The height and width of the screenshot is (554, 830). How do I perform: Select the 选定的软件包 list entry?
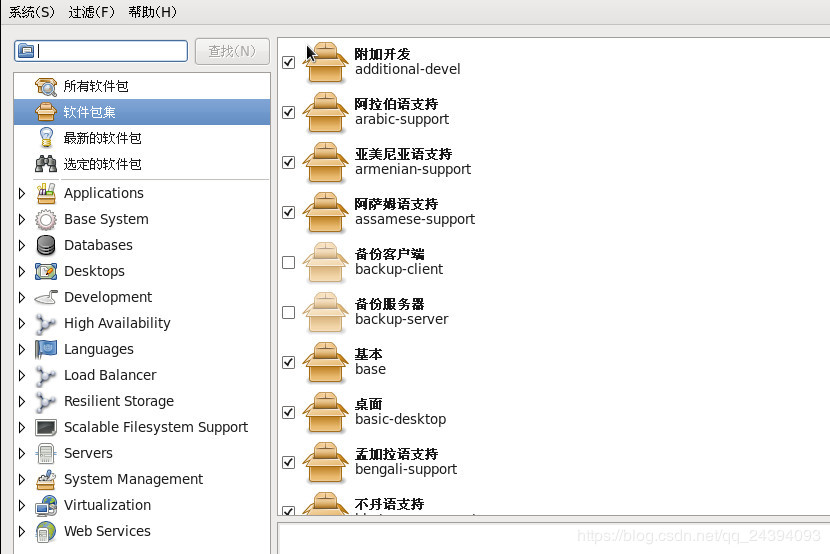[142, 164]
